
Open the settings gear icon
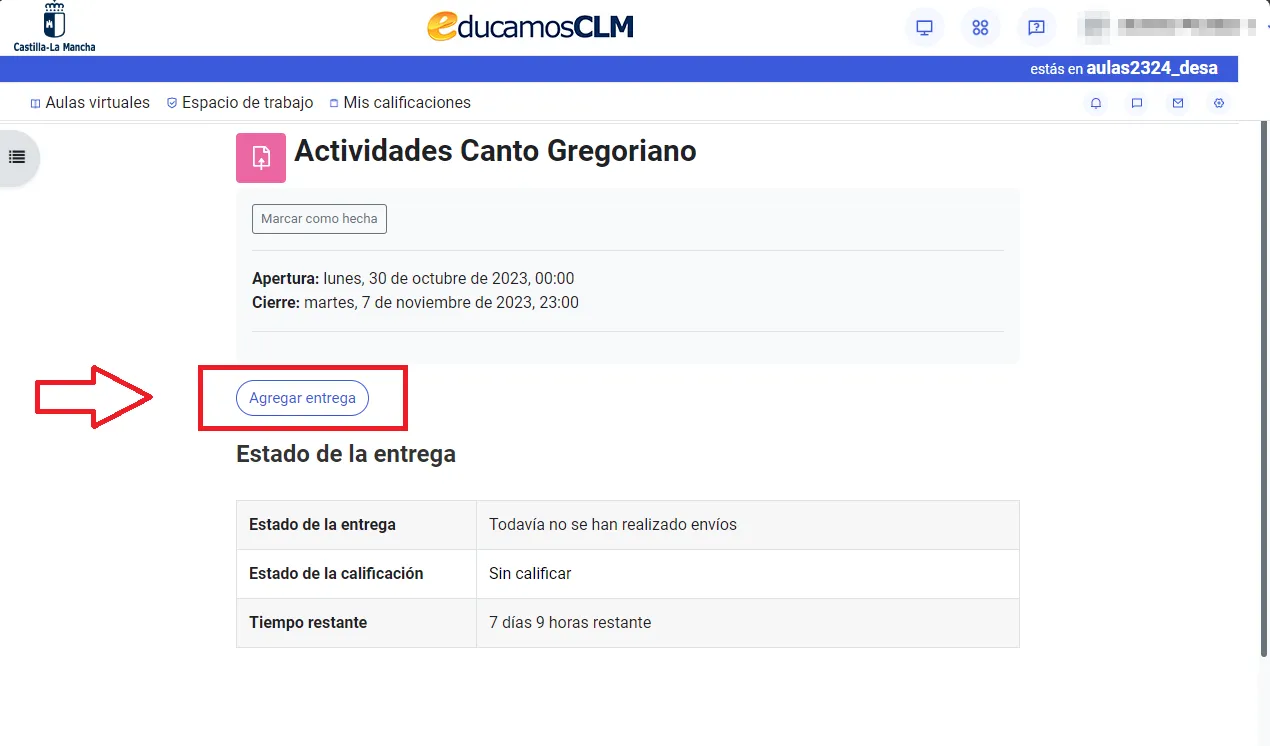tap(1218, 103)
